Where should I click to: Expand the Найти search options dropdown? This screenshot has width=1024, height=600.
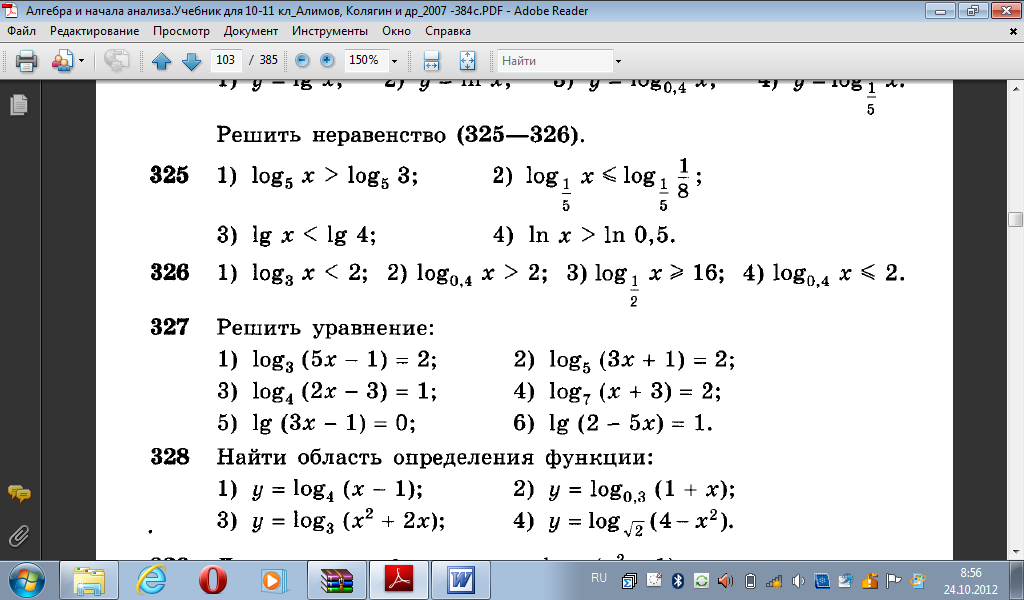click(x=618, y=61)
